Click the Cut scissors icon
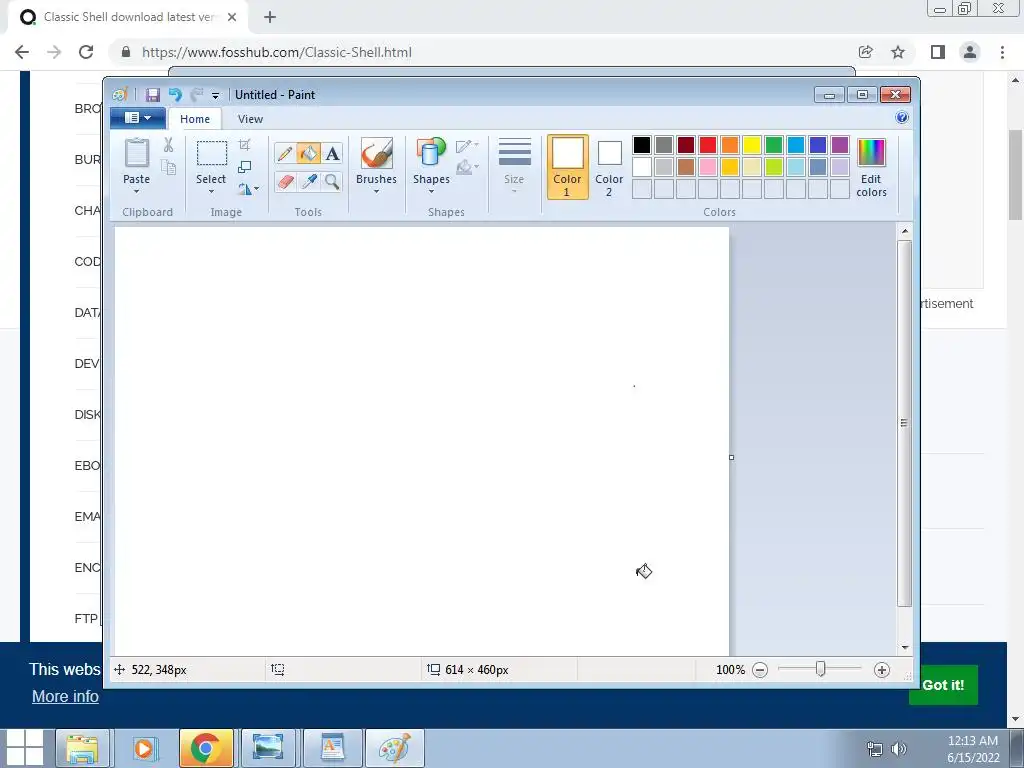Image resolution: width=1024 pixels, height=768 pixels. pos(168,145)
